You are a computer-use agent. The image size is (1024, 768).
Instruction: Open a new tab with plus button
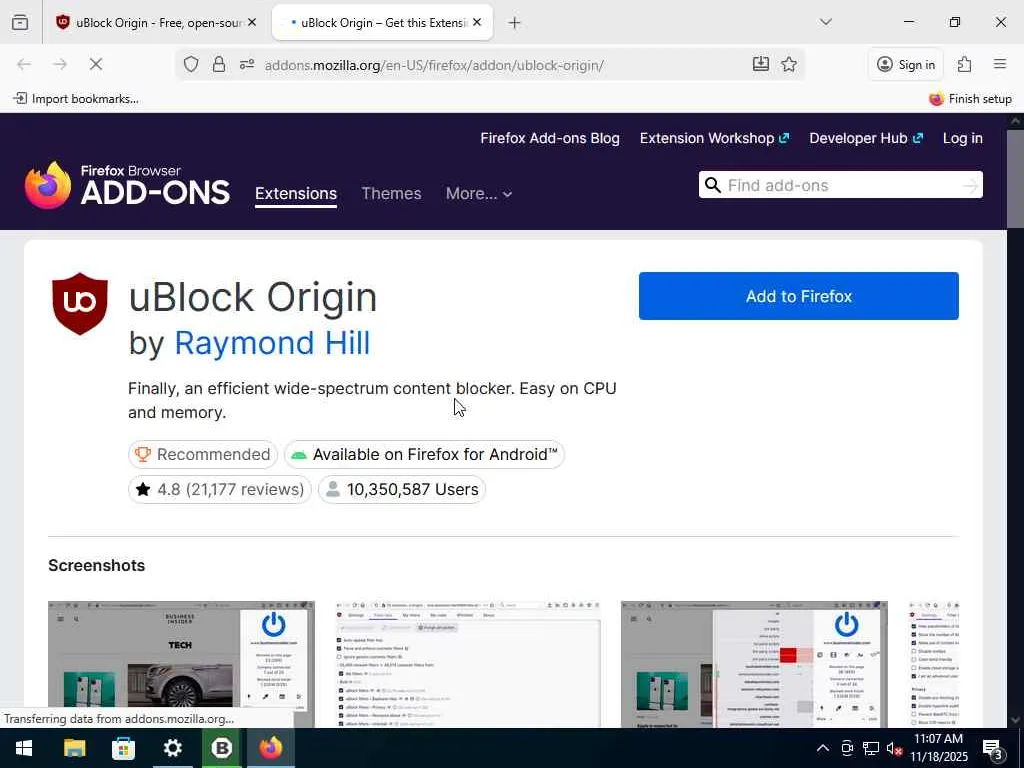coord(515,23)
